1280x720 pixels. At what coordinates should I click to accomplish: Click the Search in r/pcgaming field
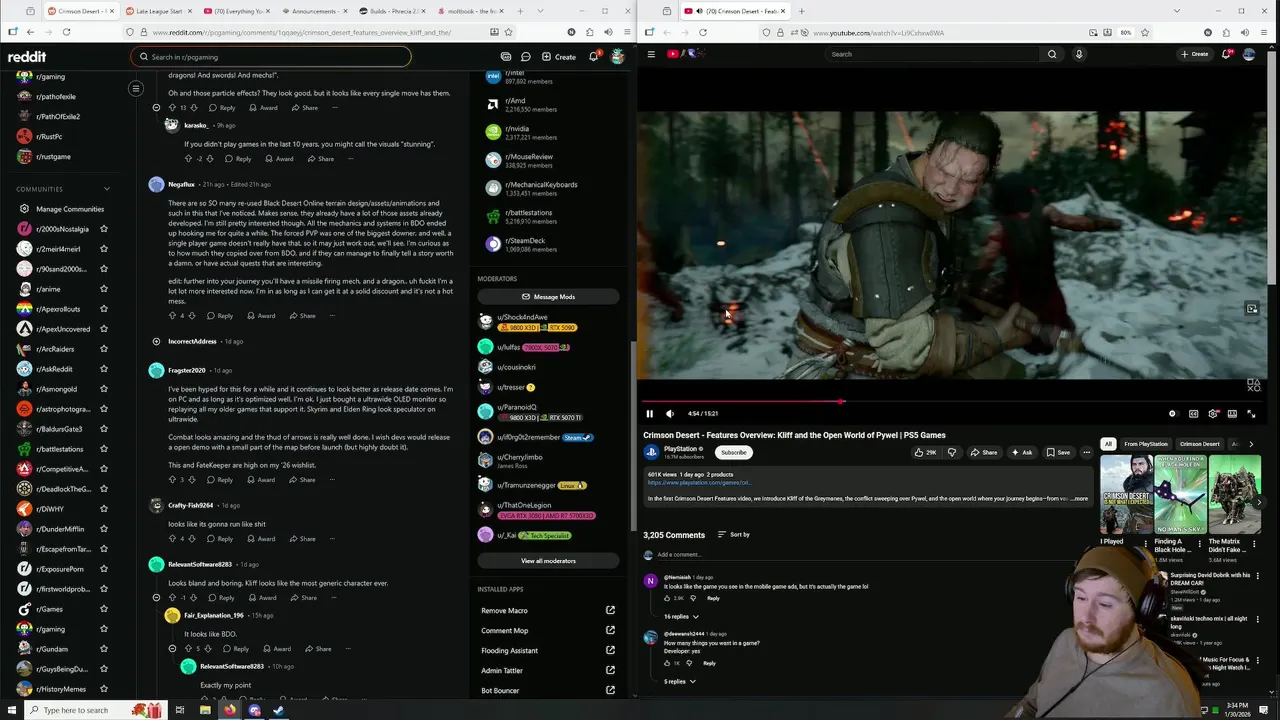click(x=270, y=57)
